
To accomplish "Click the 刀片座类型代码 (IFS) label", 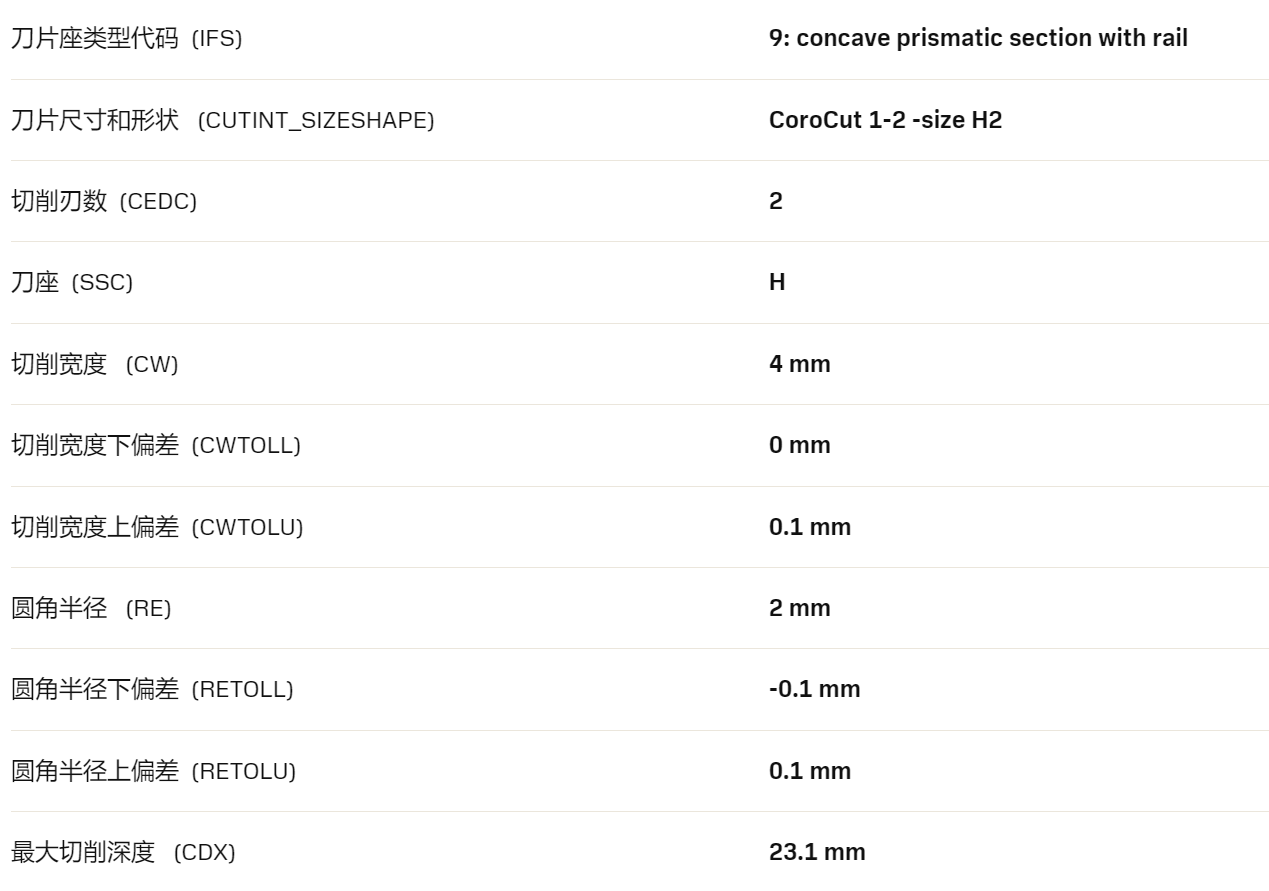I will (x=126, y=39).
